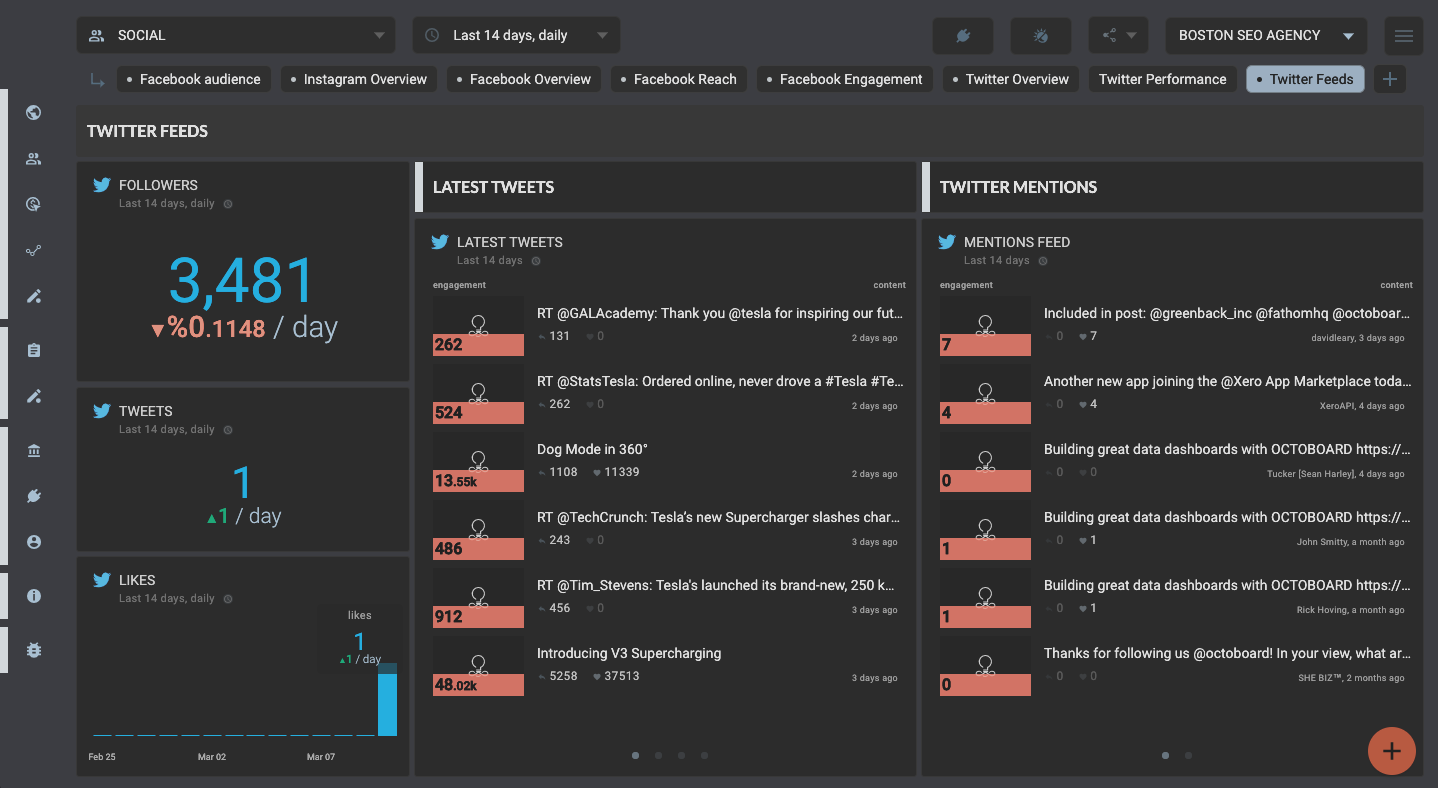The width and height of the screenshot is (1438, 788).
Task: Open tweet 'Introducing V3 Supercharging'
Action: pos(629,653)
